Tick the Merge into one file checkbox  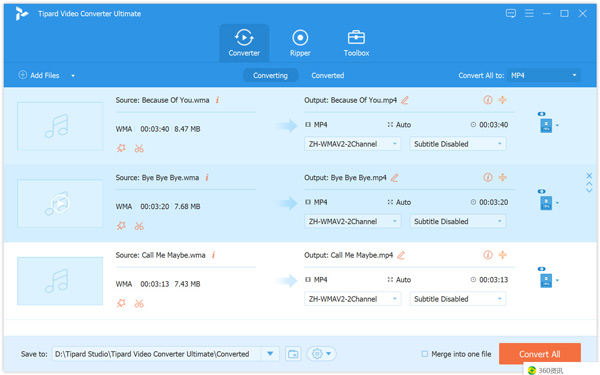tap(424, 354)
